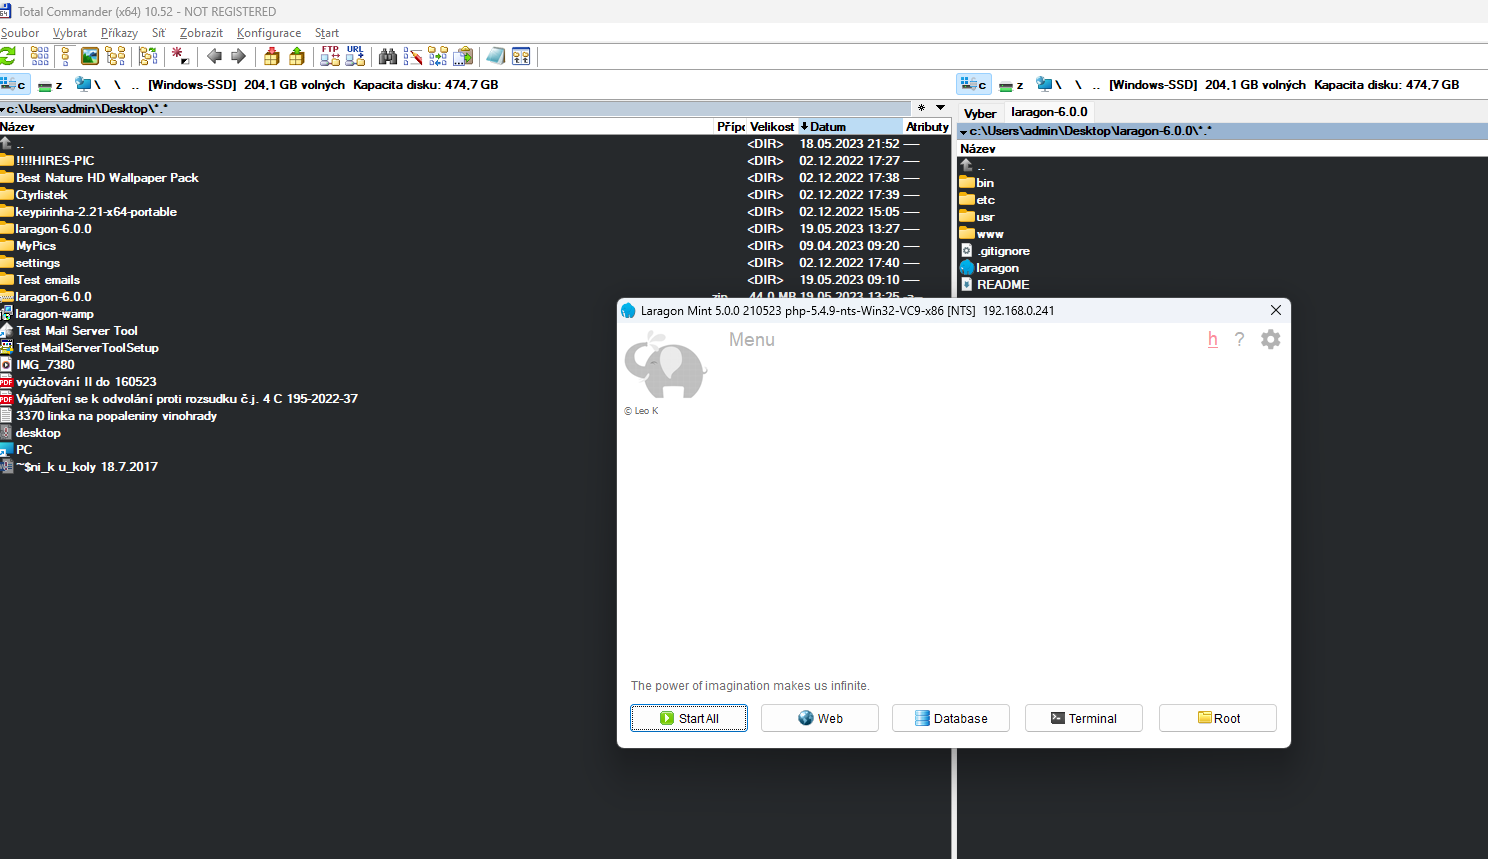Open favorites asterisk in left path bar
The height and width of the screenshot is (859, 1488).
click(x=921, y=108)
